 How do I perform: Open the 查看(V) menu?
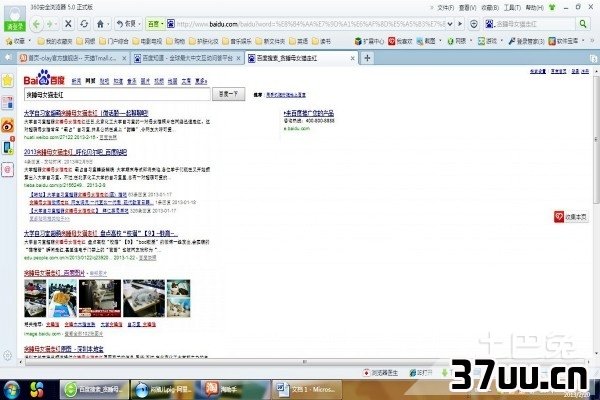(x=467, y=8)
